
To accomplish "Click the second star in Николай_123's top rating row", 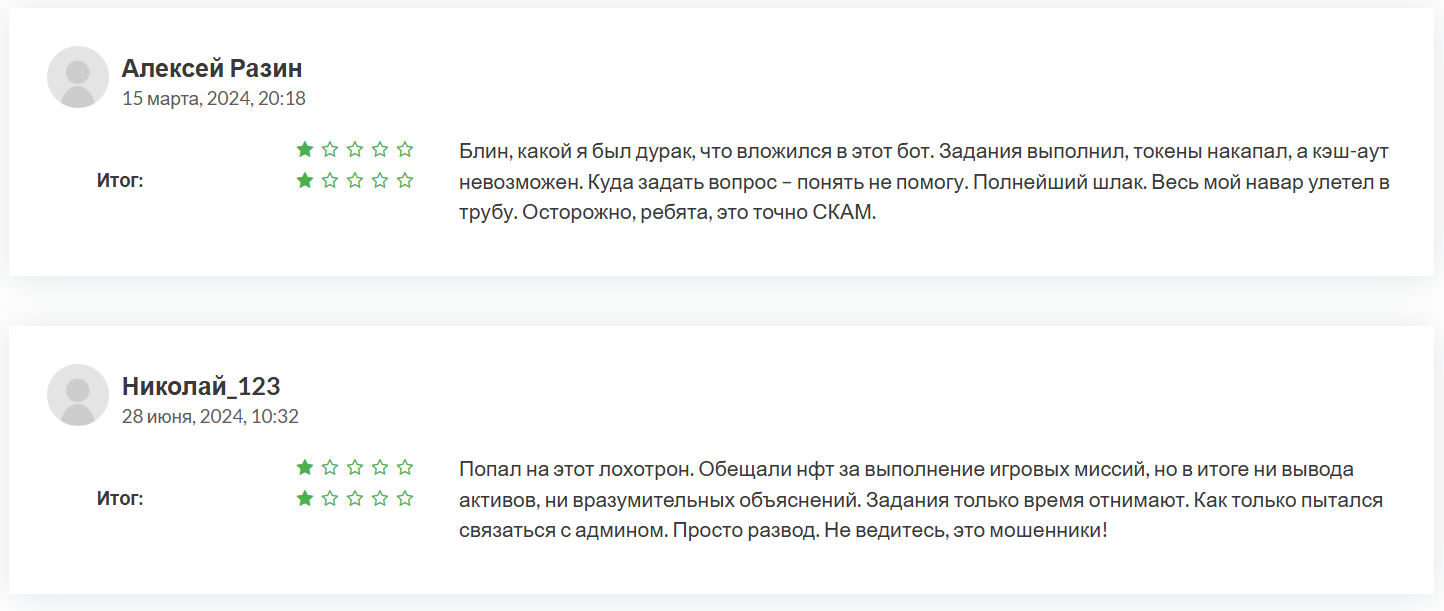I will (x=330, y=467).
